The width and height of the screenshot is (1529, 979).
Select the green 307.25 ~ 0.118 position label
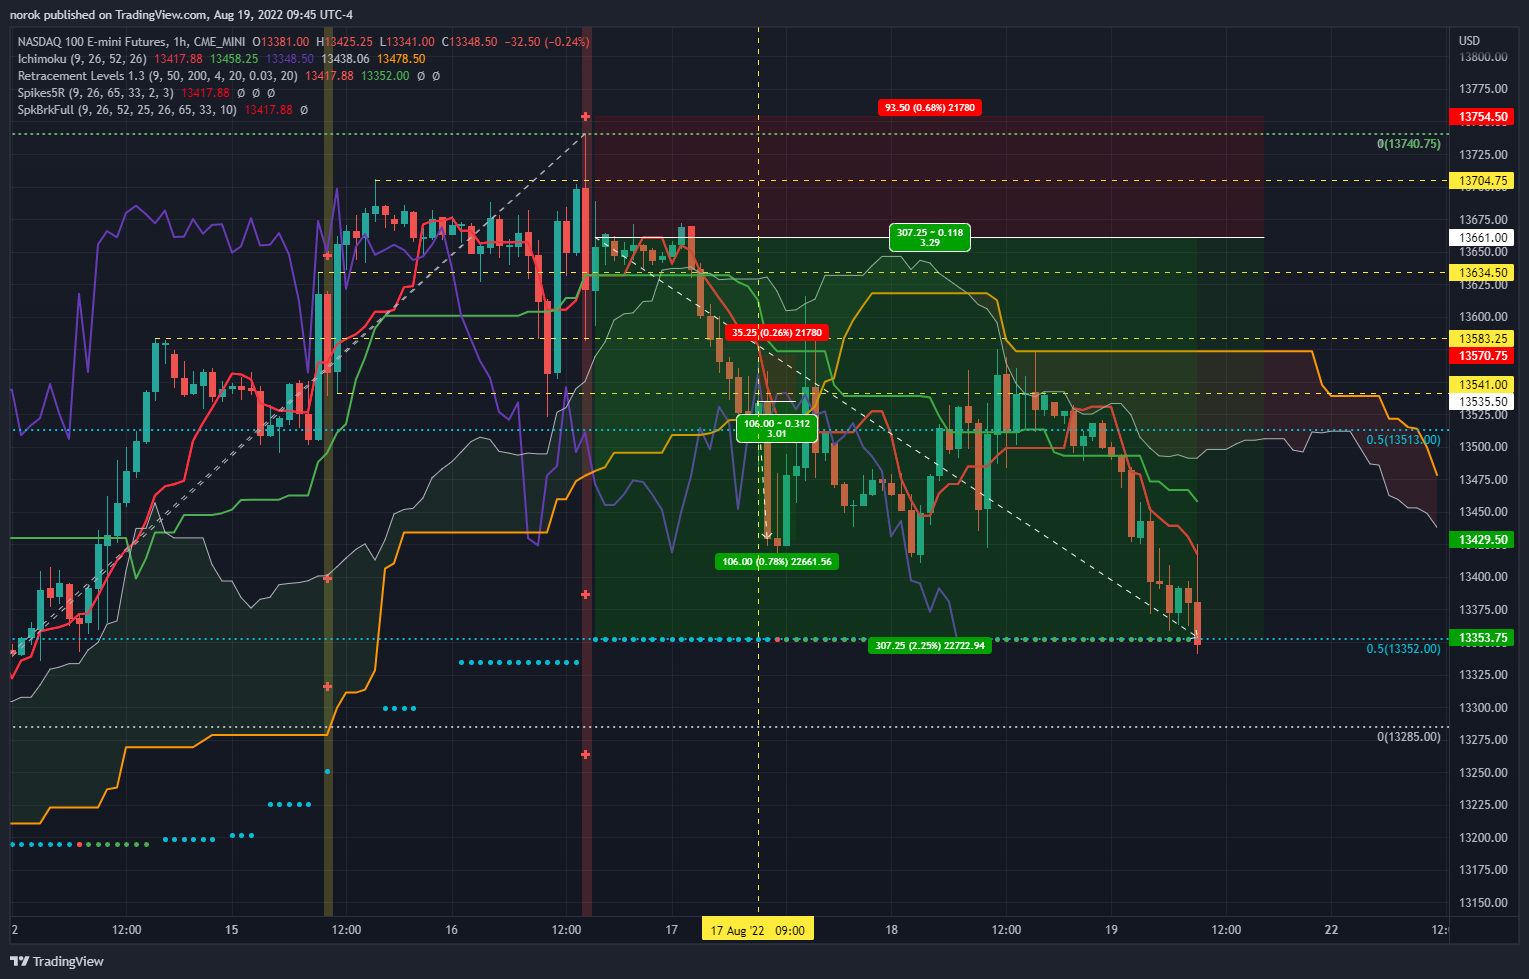(x=930, y=237)
